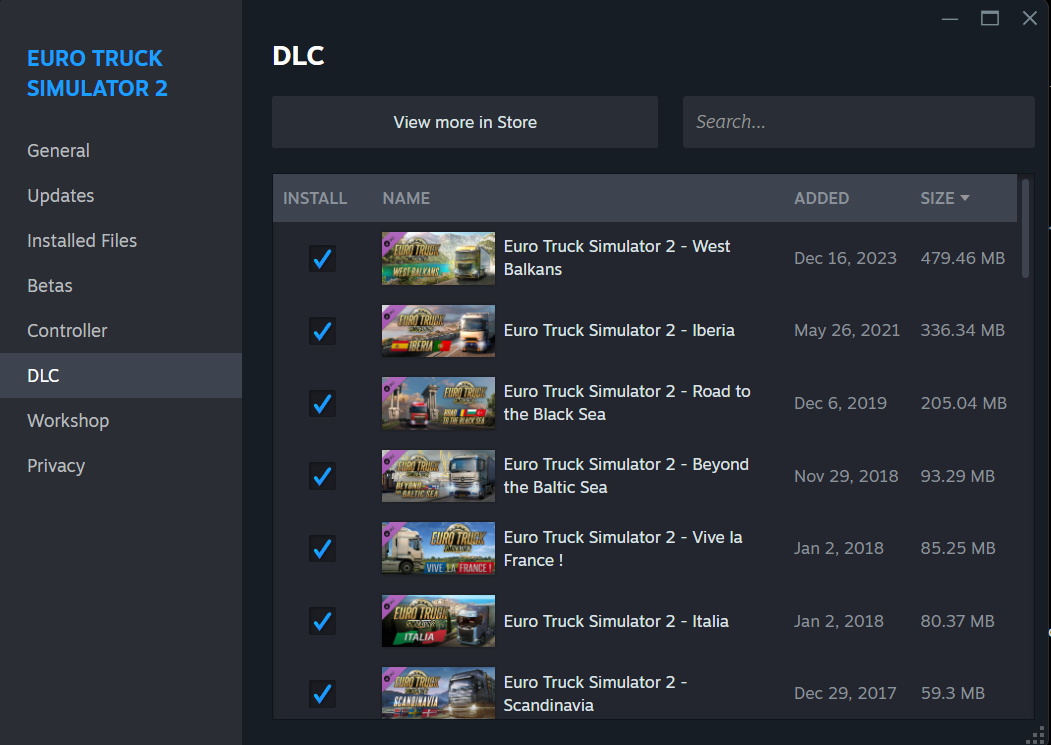Screen dimensions: 1051x745
Task: Click the '93.29 MB' size value
Action: pos(957,475)
